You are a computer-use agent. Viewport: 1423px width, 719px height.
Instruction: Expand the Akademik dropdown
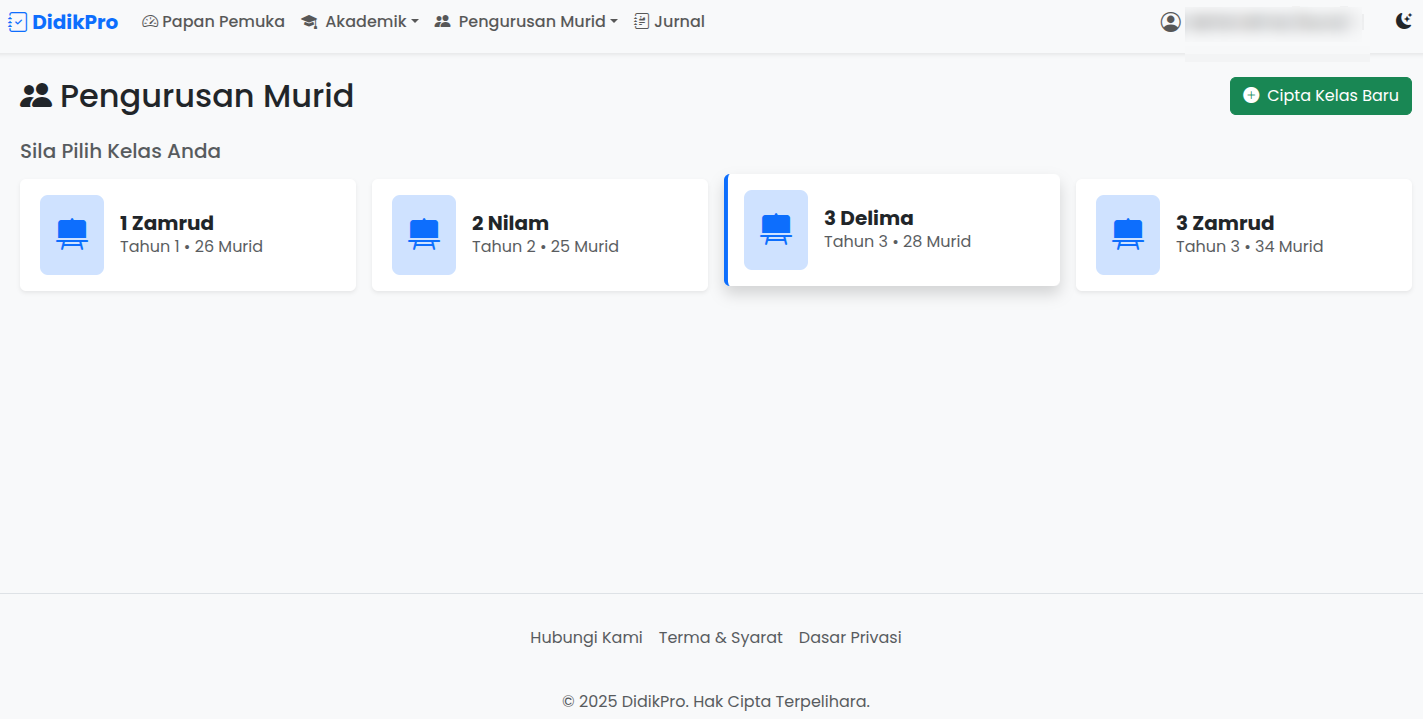tap(360, 20)
